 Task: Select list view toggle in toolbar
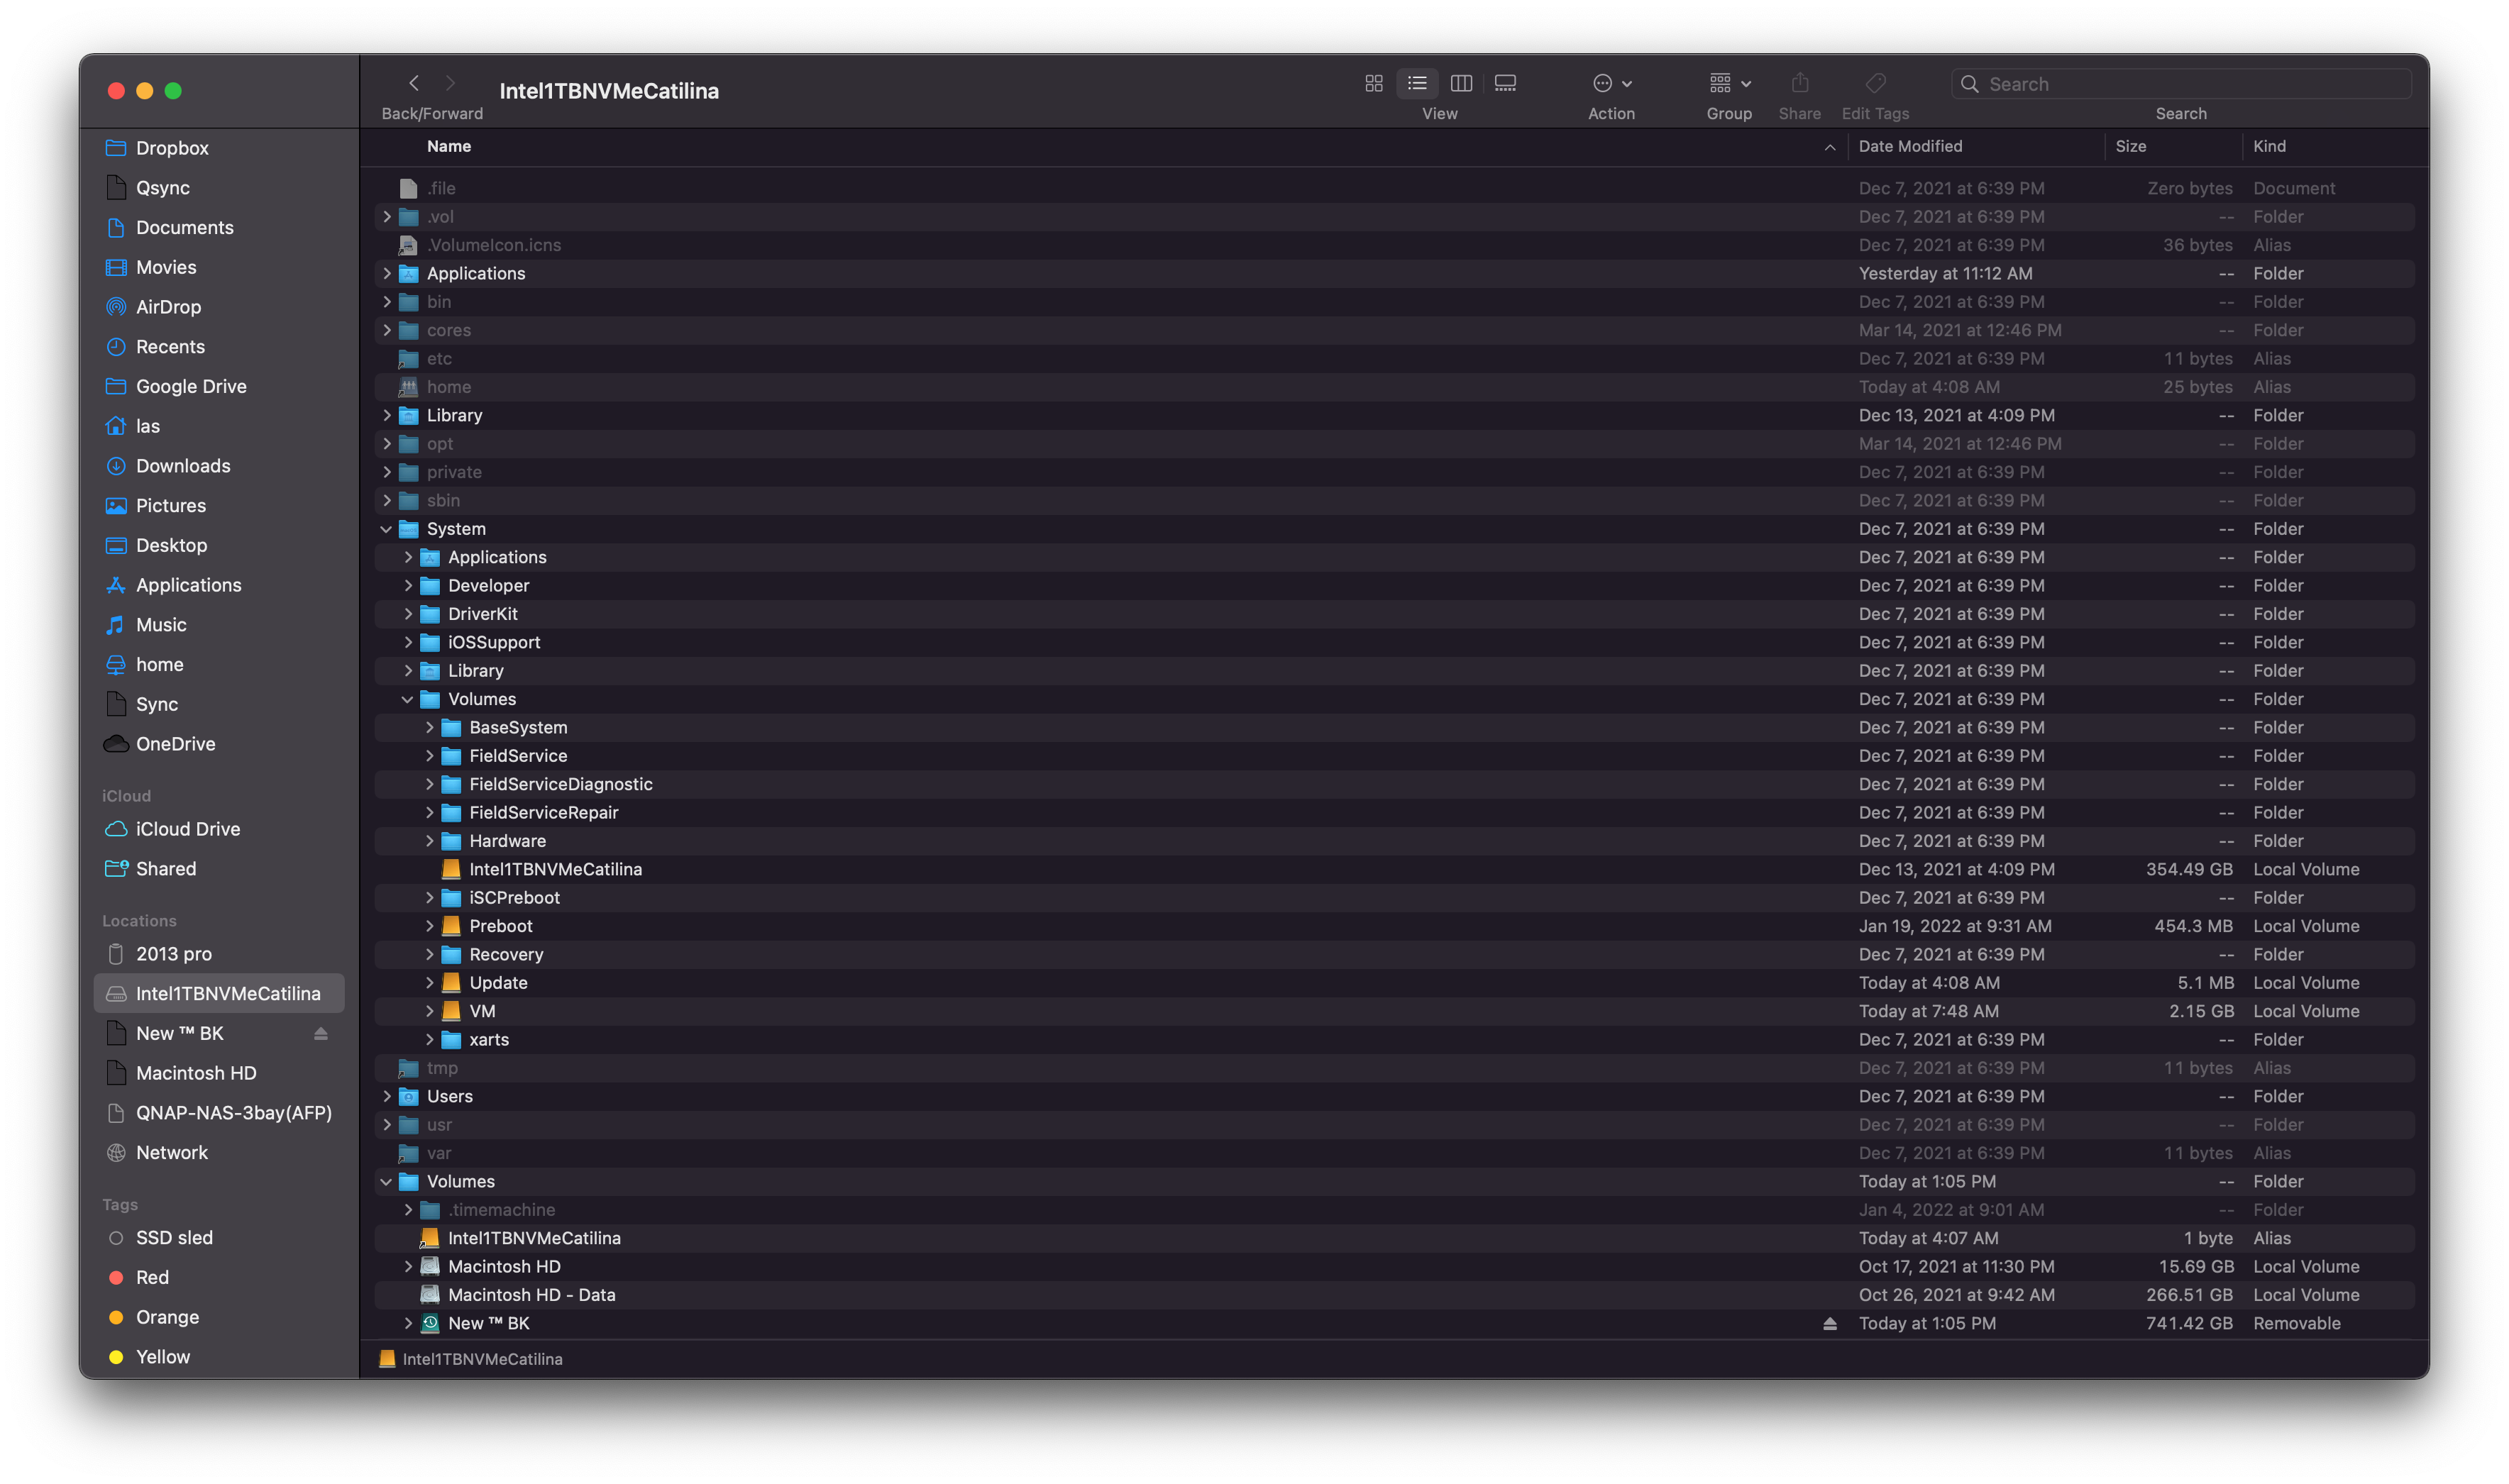1417,83
